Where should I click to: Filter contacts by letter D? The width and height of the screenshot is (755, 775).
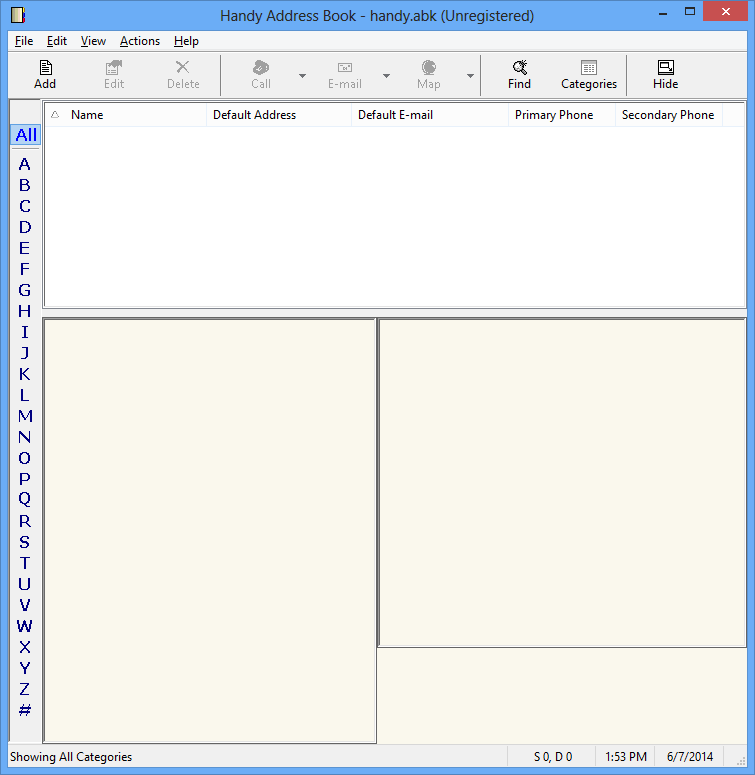coord(25,227)
